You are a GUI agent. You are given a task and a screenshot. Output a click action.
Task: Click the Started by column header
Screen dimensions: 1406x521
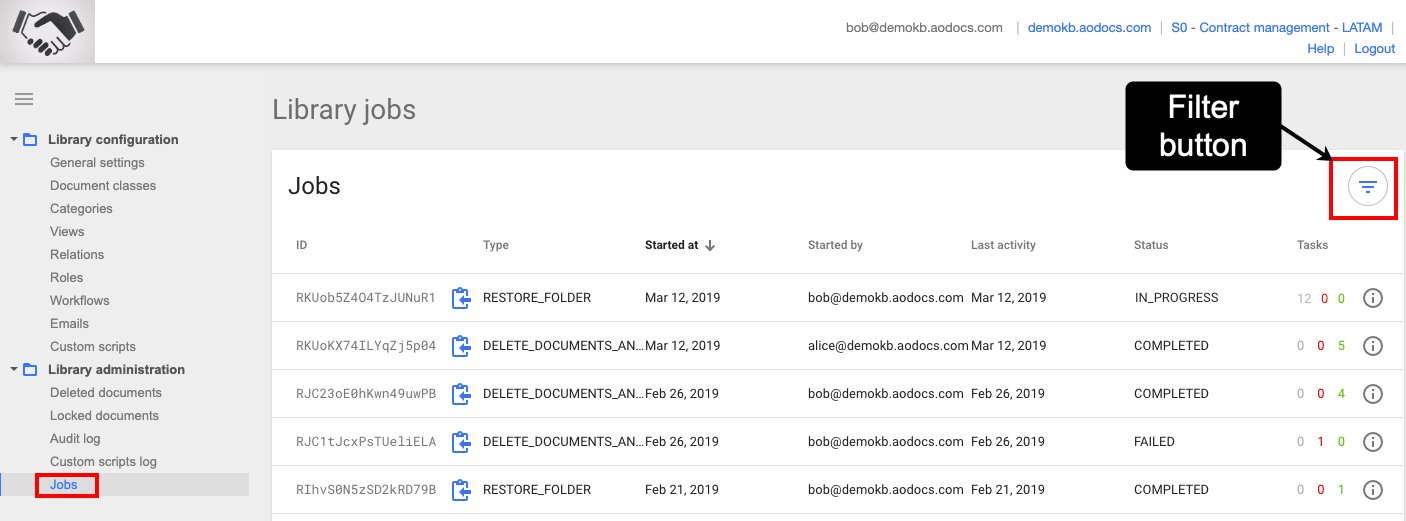click(x=835, y=245)
